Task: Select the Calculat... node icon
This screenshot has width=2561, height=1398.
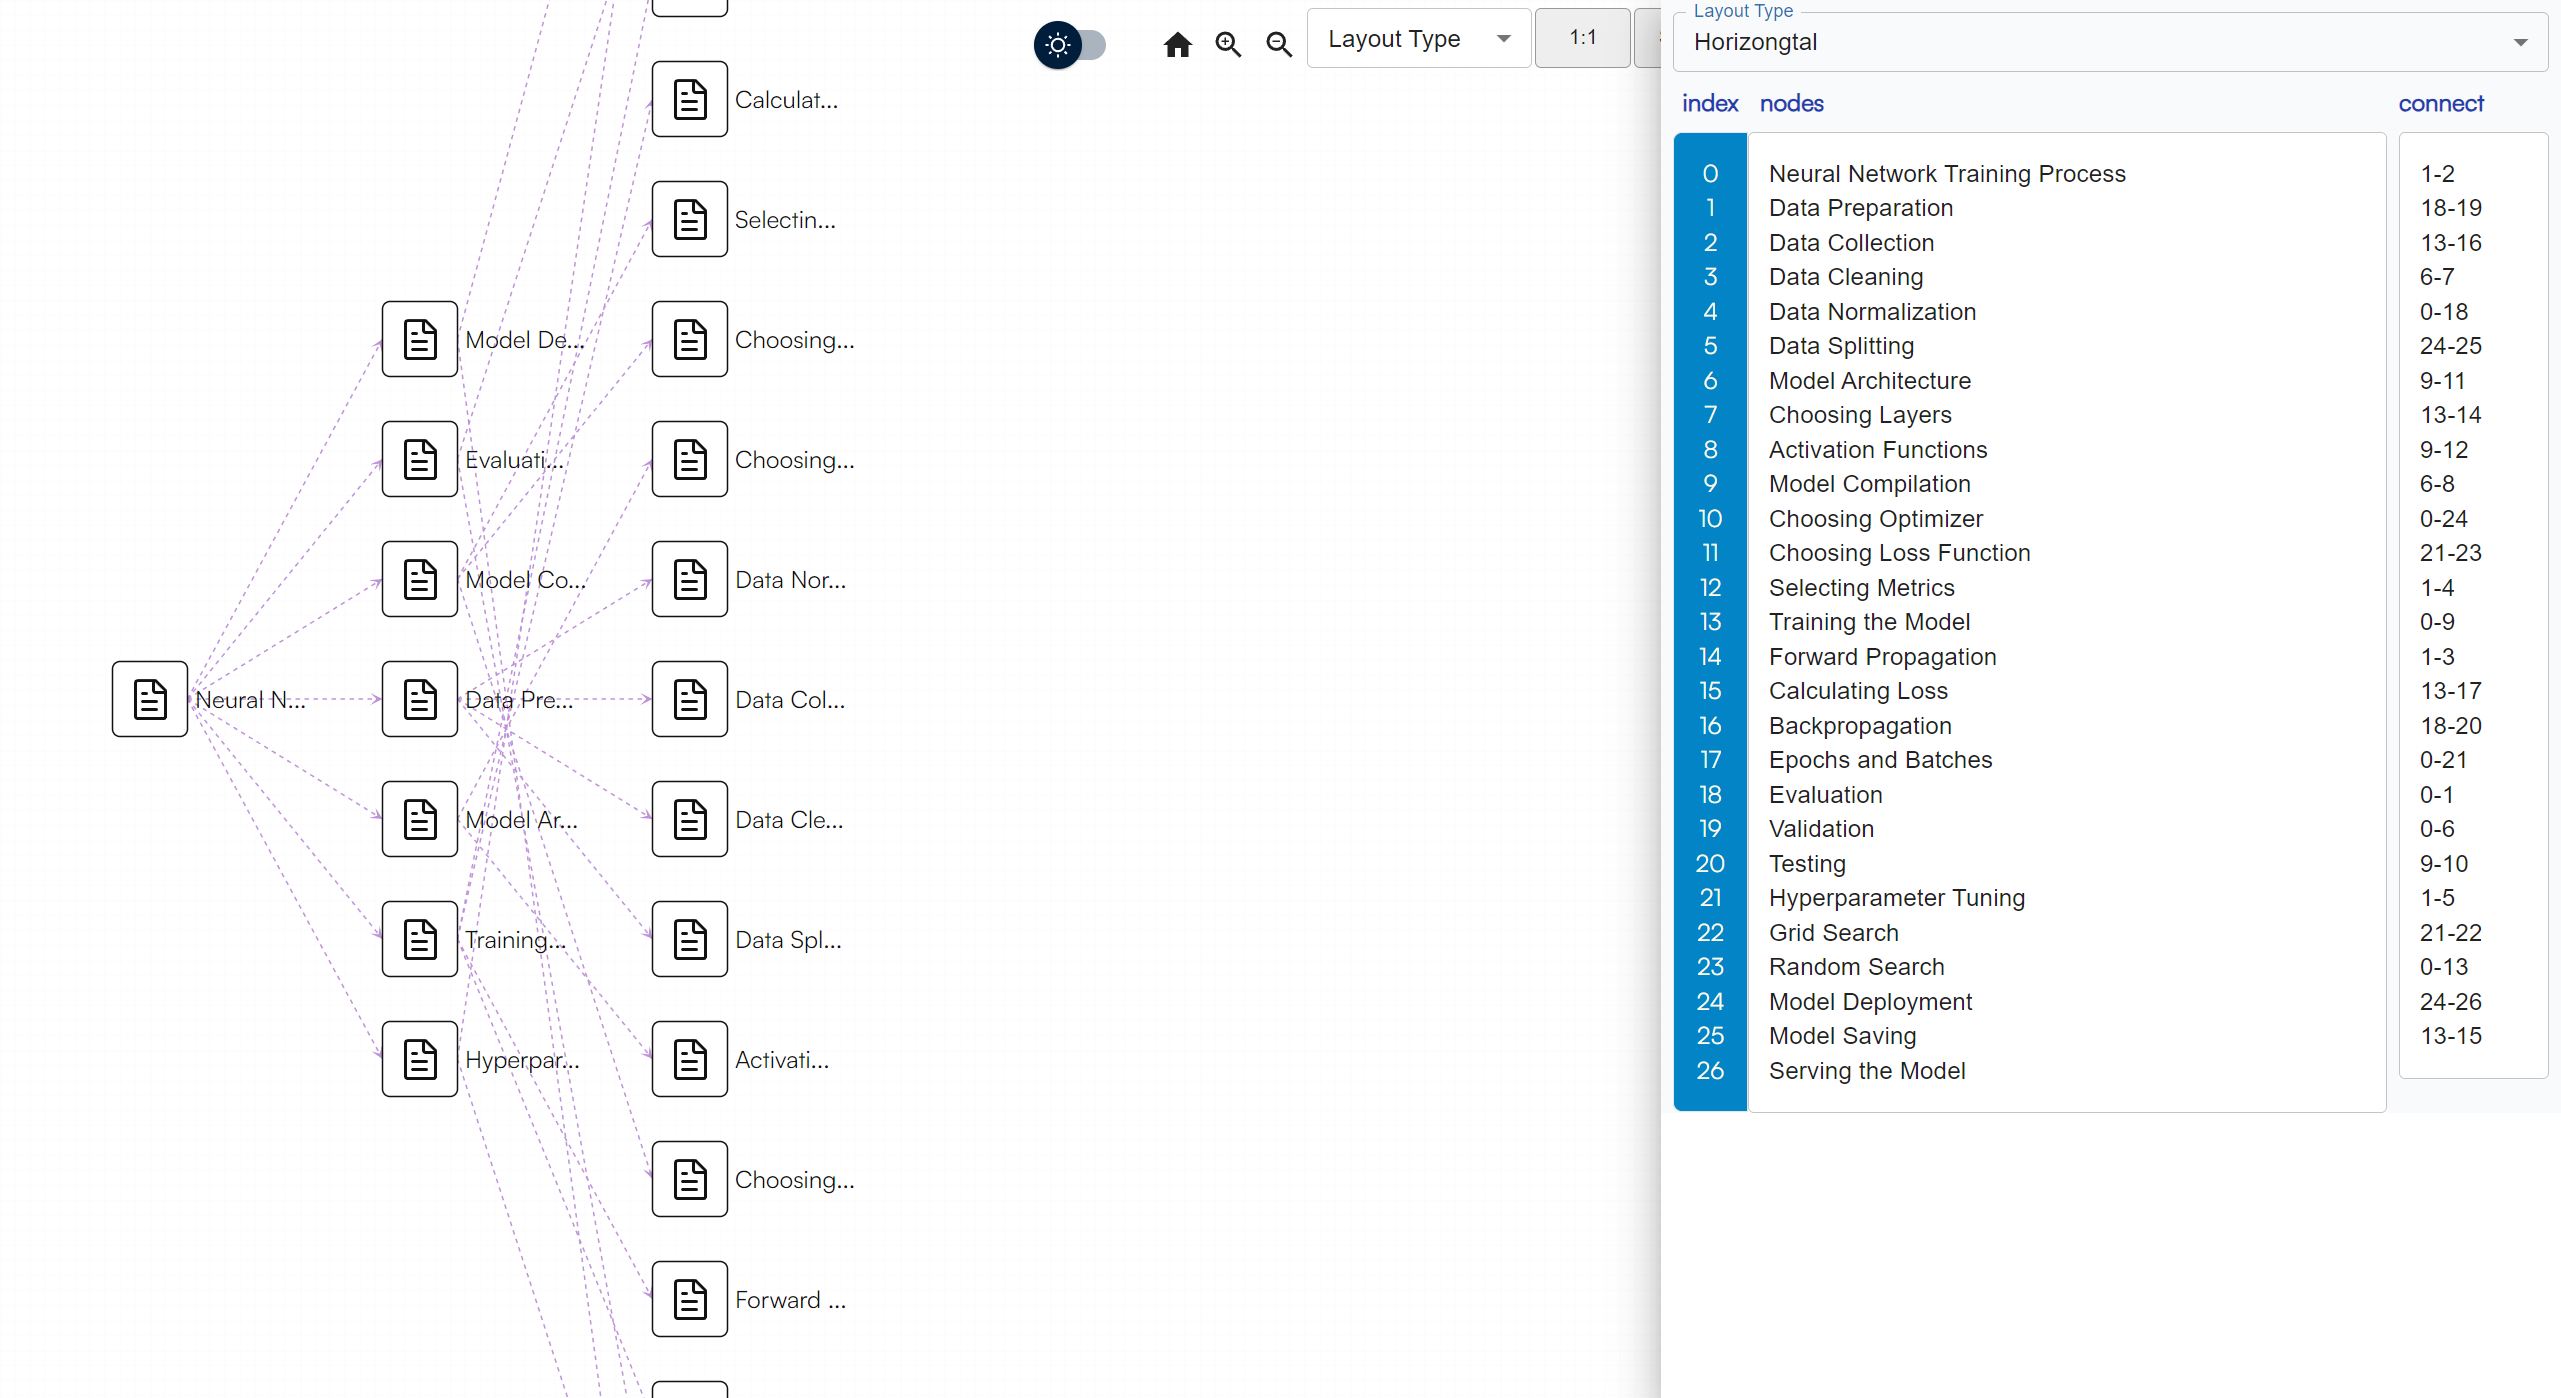Action: (690, 99)
